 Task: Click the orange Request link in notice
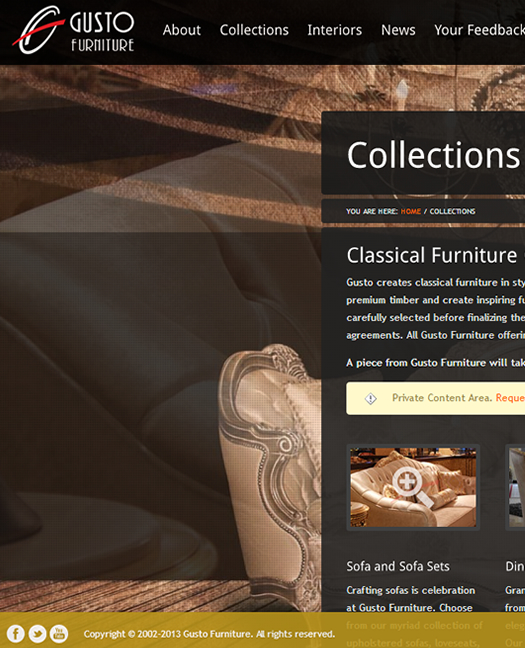[x=510, y=398]
